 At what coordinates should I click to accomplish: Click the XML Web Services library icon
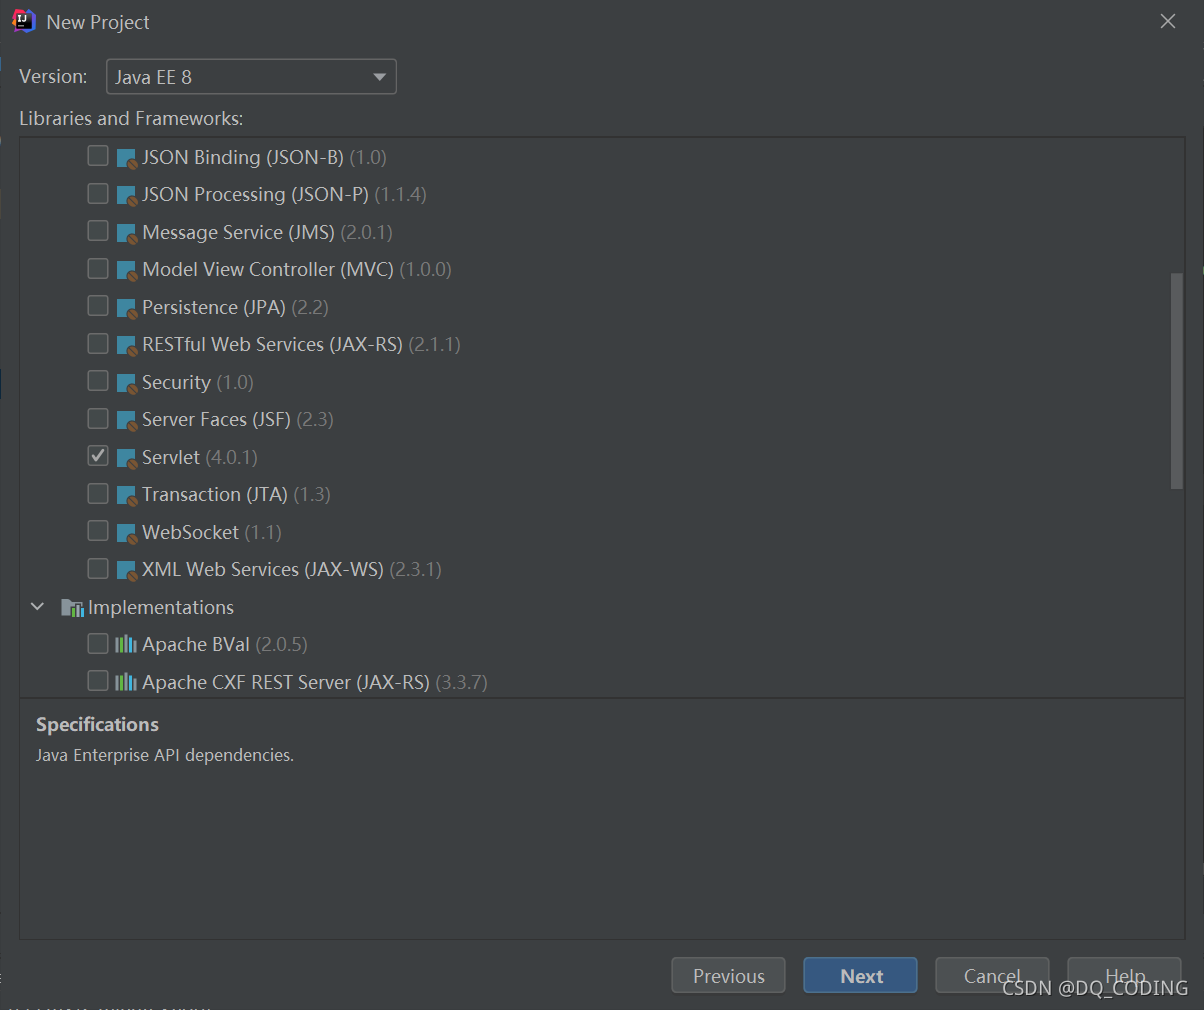pos(126,570)
